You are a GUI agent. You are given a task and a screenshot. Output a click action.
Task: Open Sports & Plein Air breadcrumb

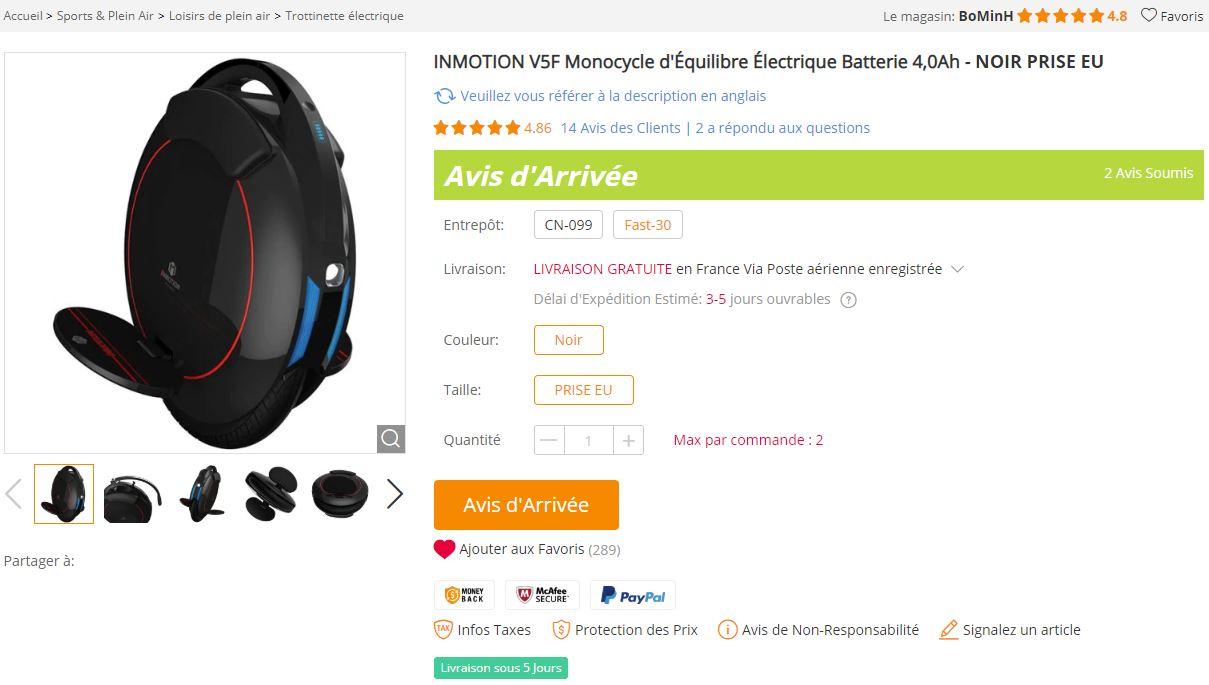pyautogui.click(x=105, y=16)
